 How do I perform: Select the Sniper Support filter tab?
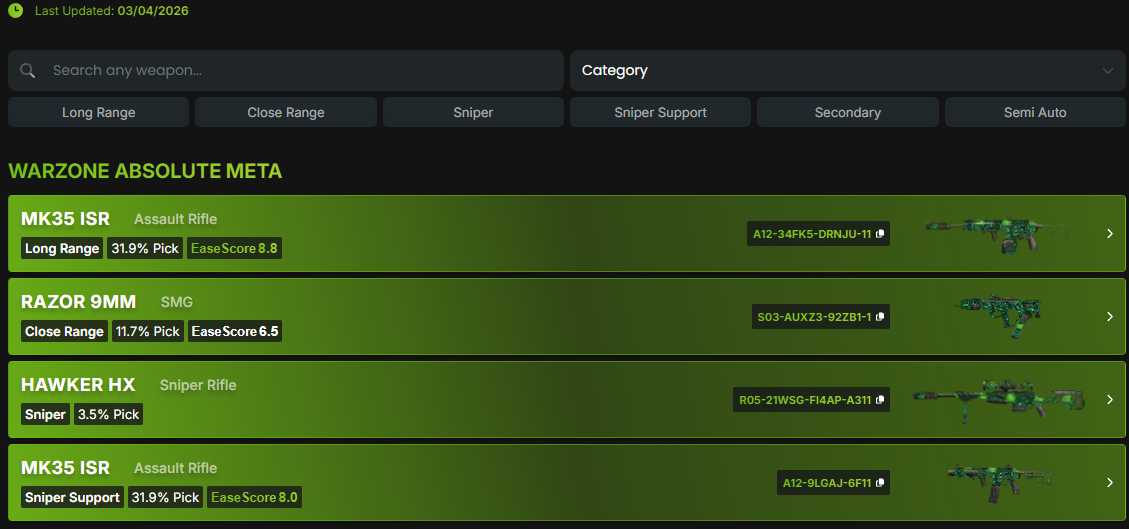click(660, 112)
